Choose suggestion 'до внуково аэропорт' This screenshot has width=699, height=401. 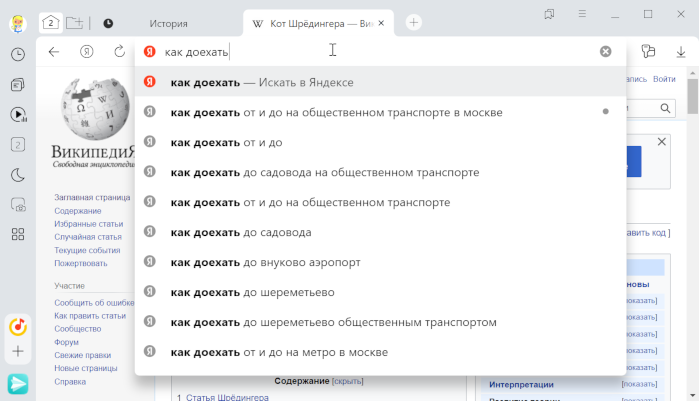tap(380, 262)
